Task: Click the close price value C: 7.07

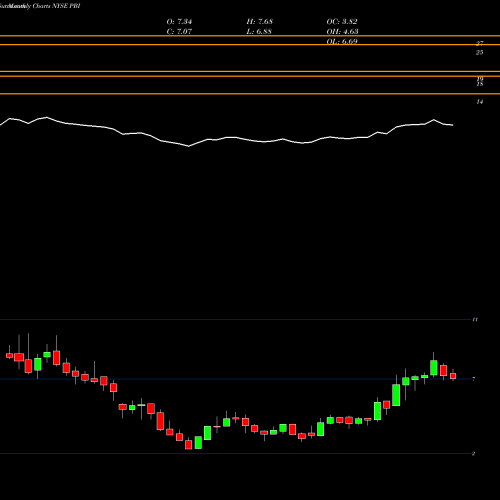Action: coord(179,32)
